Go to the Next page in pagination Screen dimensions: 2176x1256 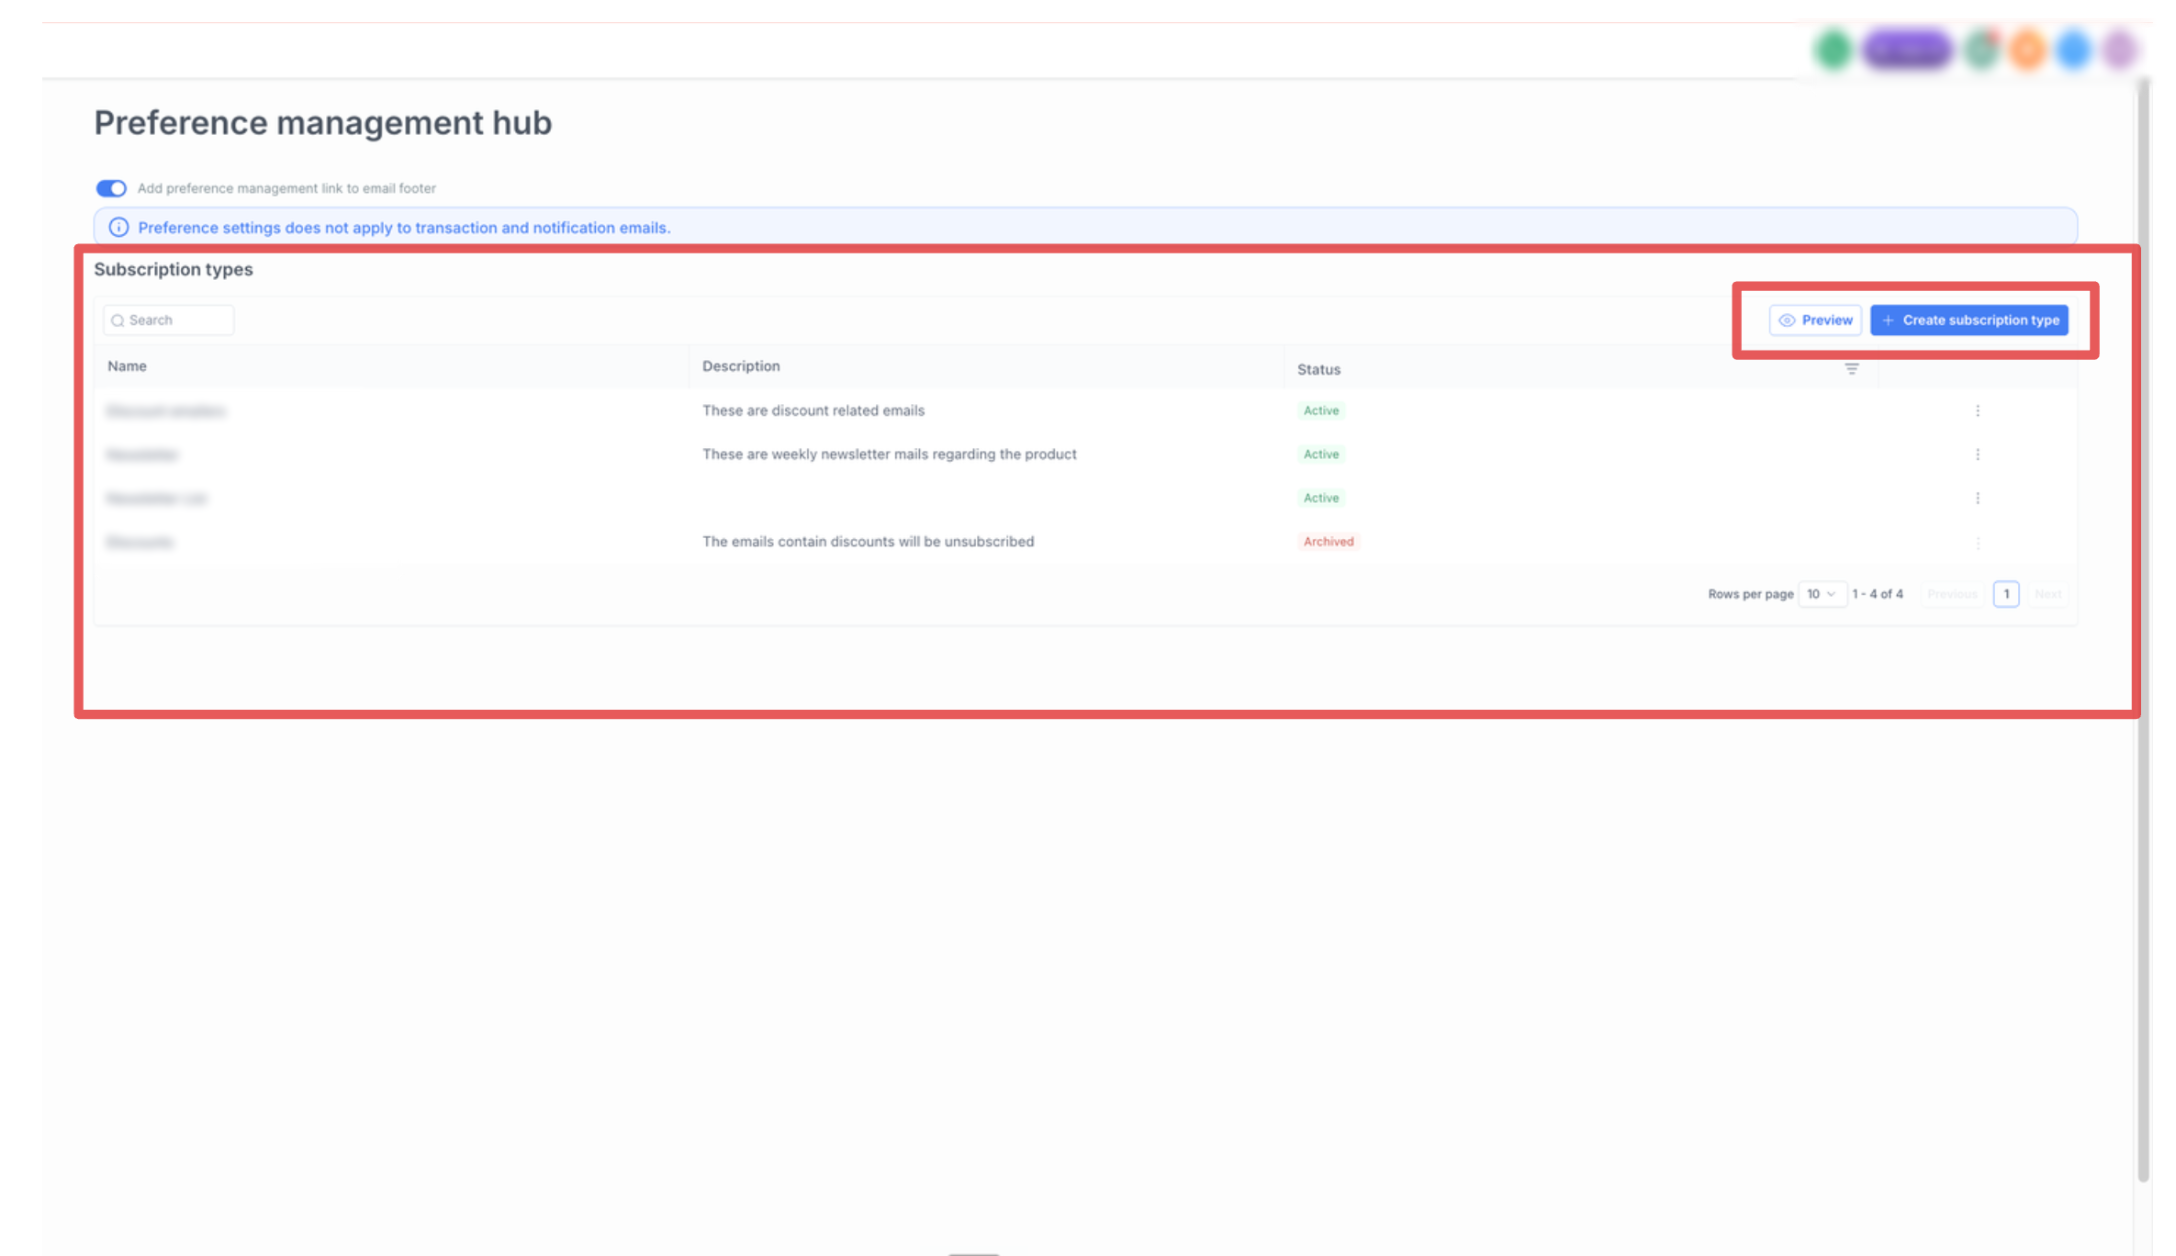click(x=2047, y=594)
